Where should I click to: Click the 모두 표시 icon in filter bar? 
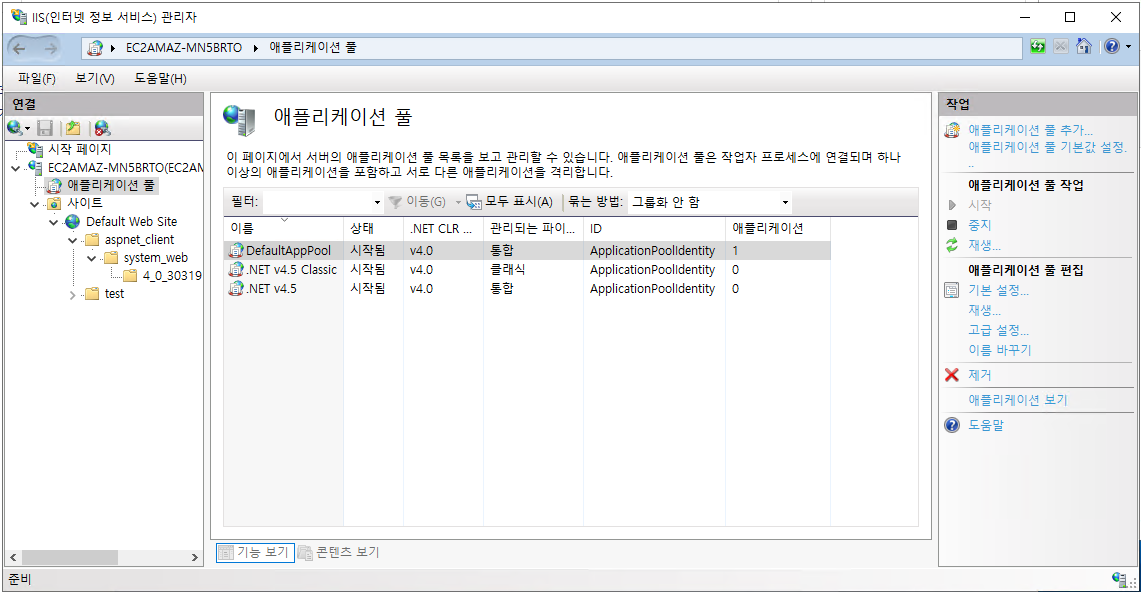[474, 201]
